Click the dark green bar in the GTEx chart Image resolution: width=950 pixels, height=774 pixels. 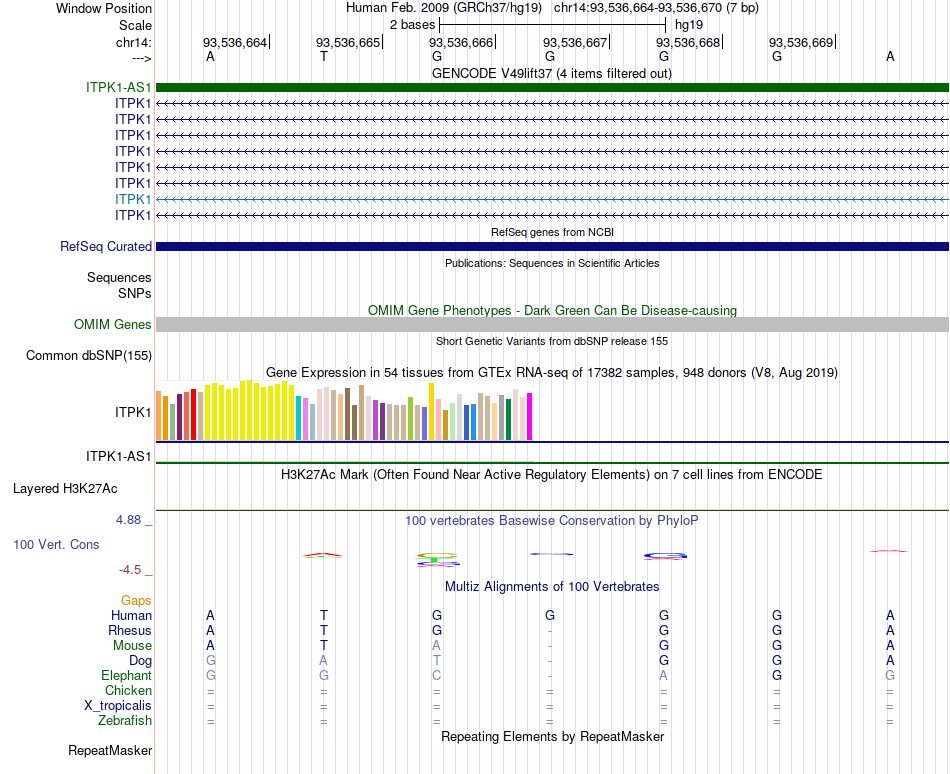pos(508,420)
